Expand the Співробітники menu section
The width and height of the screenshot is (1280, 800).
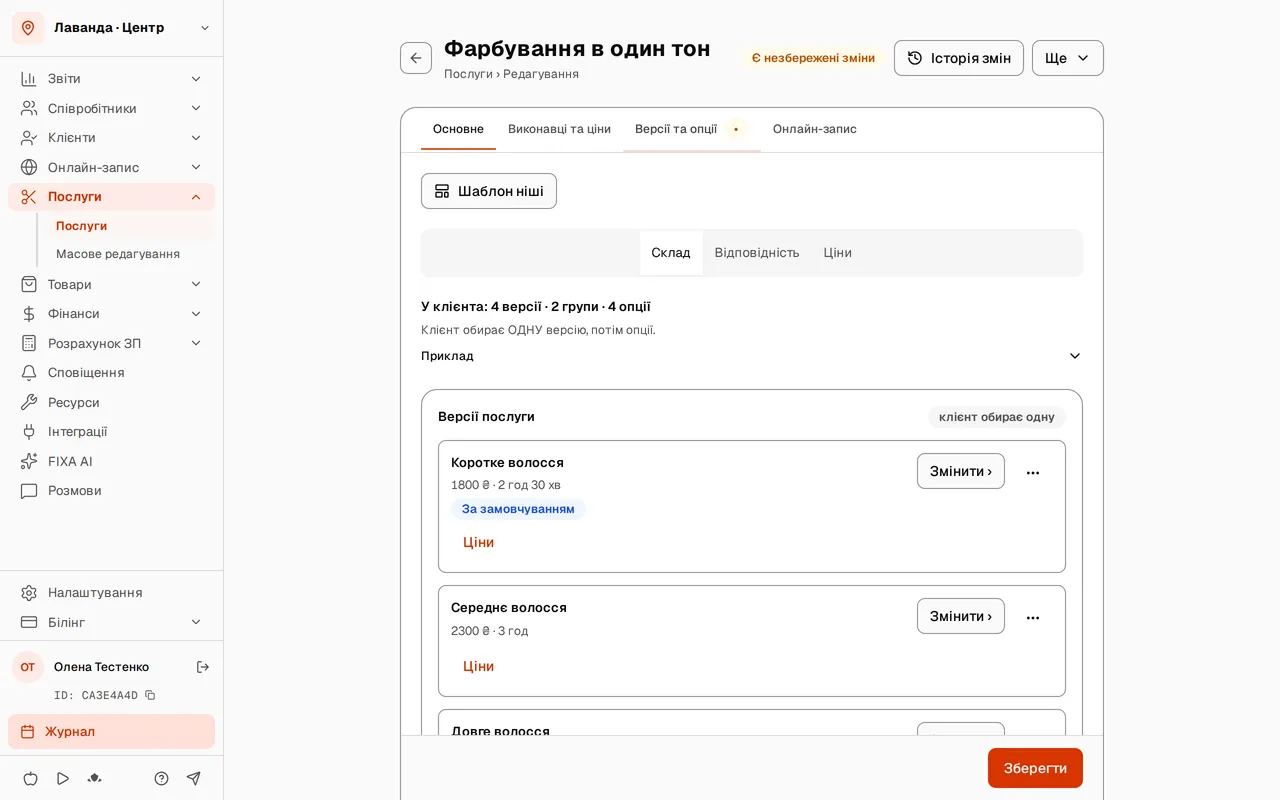[x=196, y=108]
